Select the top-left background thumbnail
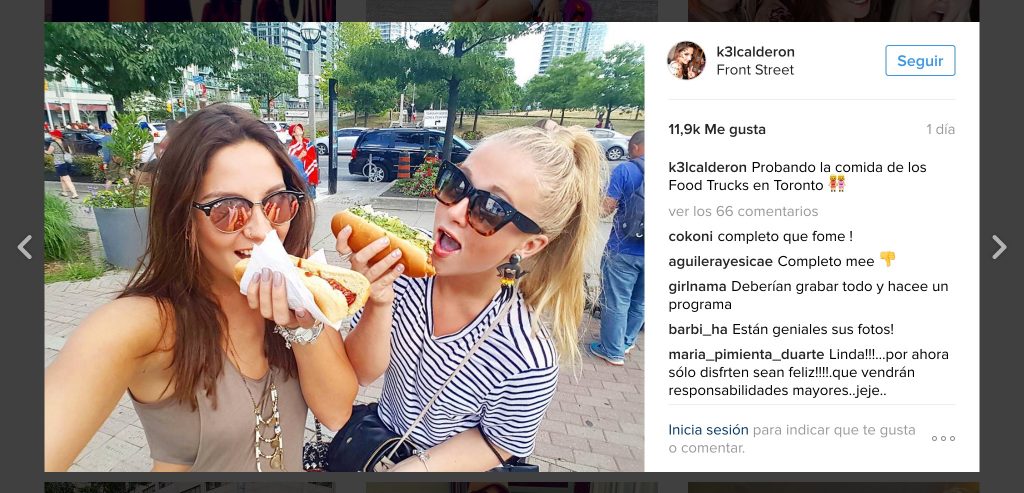The width and height of the screenshot is (1024, 493). (190, 10)
